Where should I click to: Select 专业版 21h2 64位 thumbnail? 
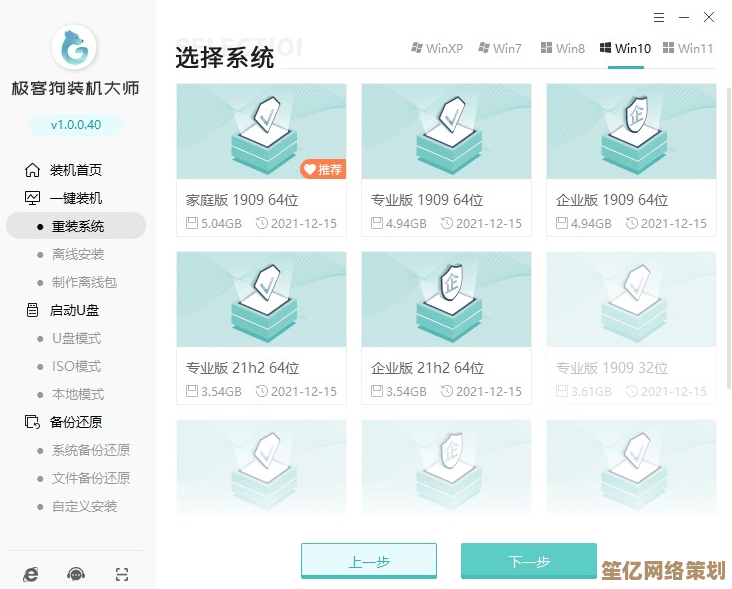pos(261,299)
